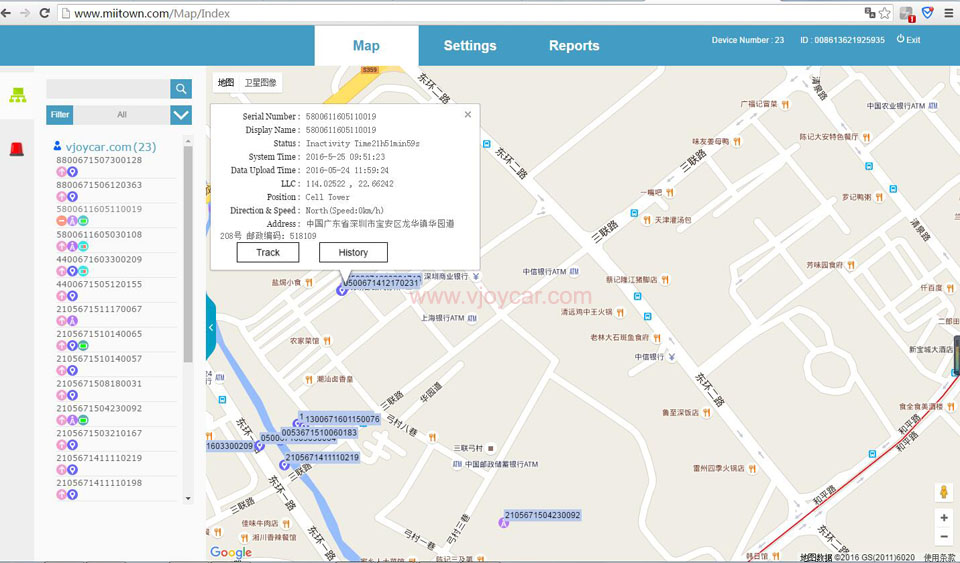This screenshot has width=960, height=563.
Task: Switch map to satellite imagery (卫星图像)
Action: (260, 83)
